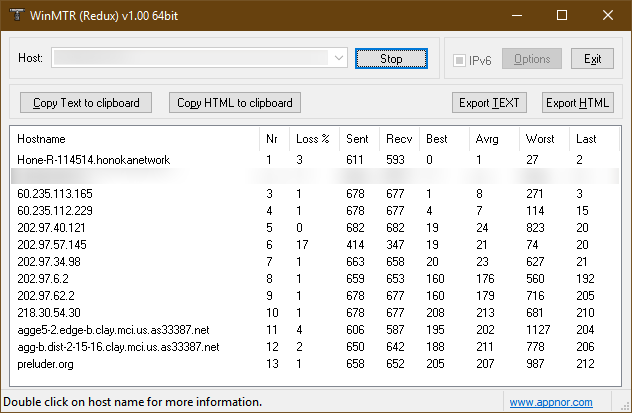This screenshot has height=413, width=632.
Task: Copy HTML to clipboard
Action: point(235,103)
